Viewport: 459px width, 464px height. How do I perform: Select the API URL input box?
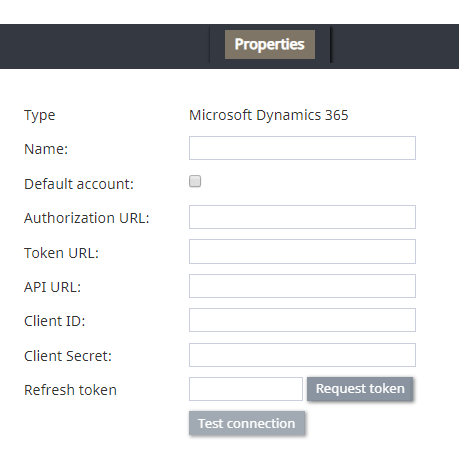302,286
